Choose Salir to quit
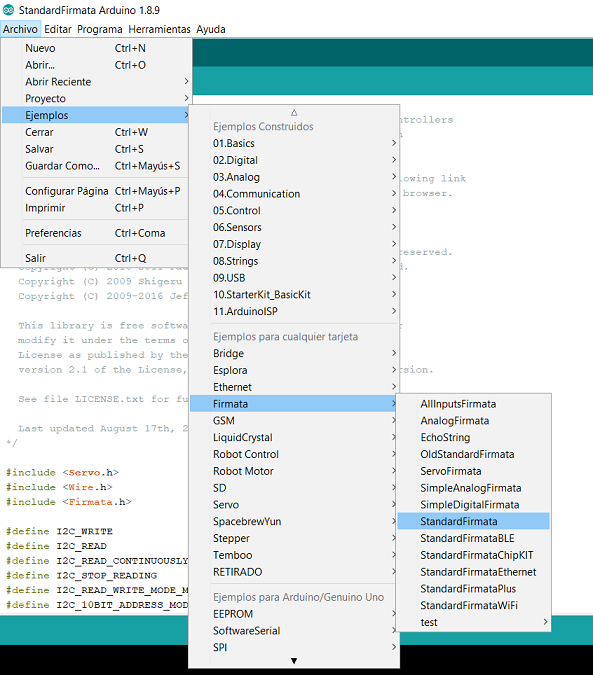The image size is (593, 675). point(96,258)
